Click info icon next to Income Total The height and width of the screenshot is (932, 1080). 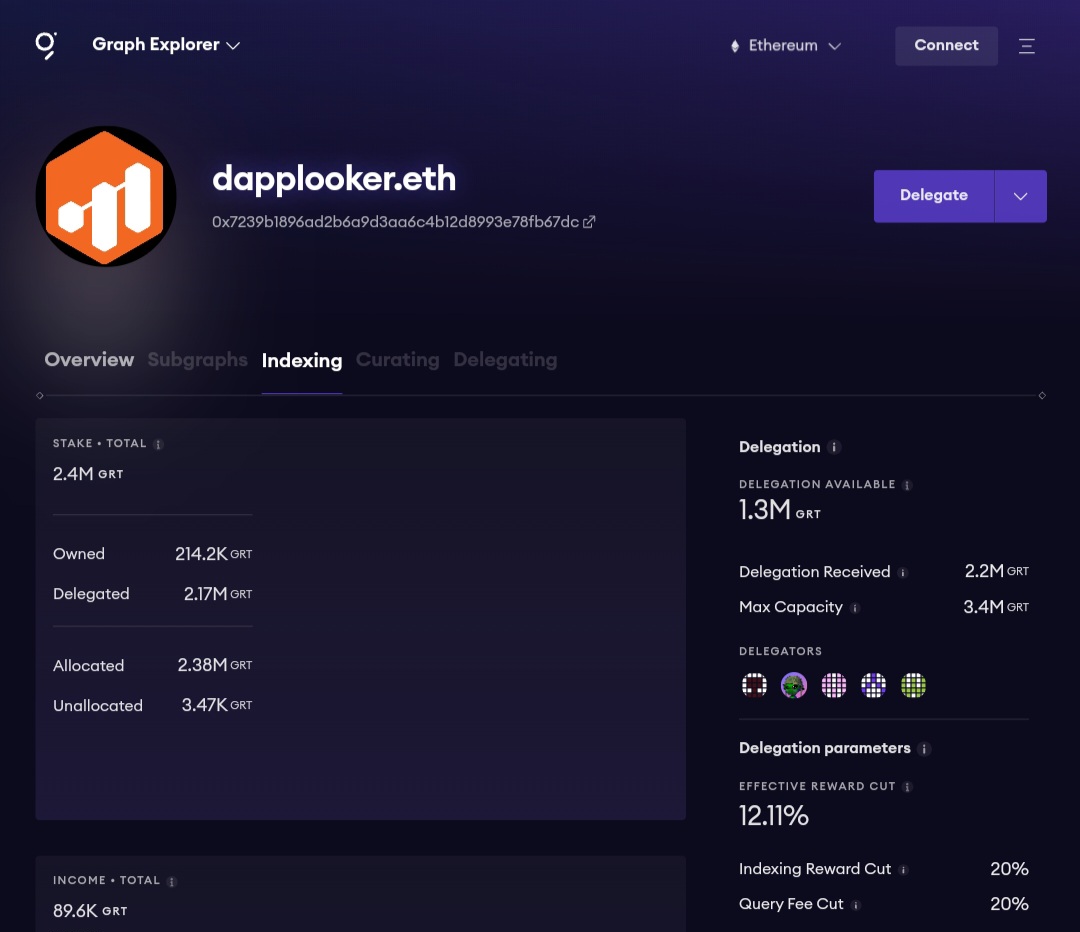(172, 881)
